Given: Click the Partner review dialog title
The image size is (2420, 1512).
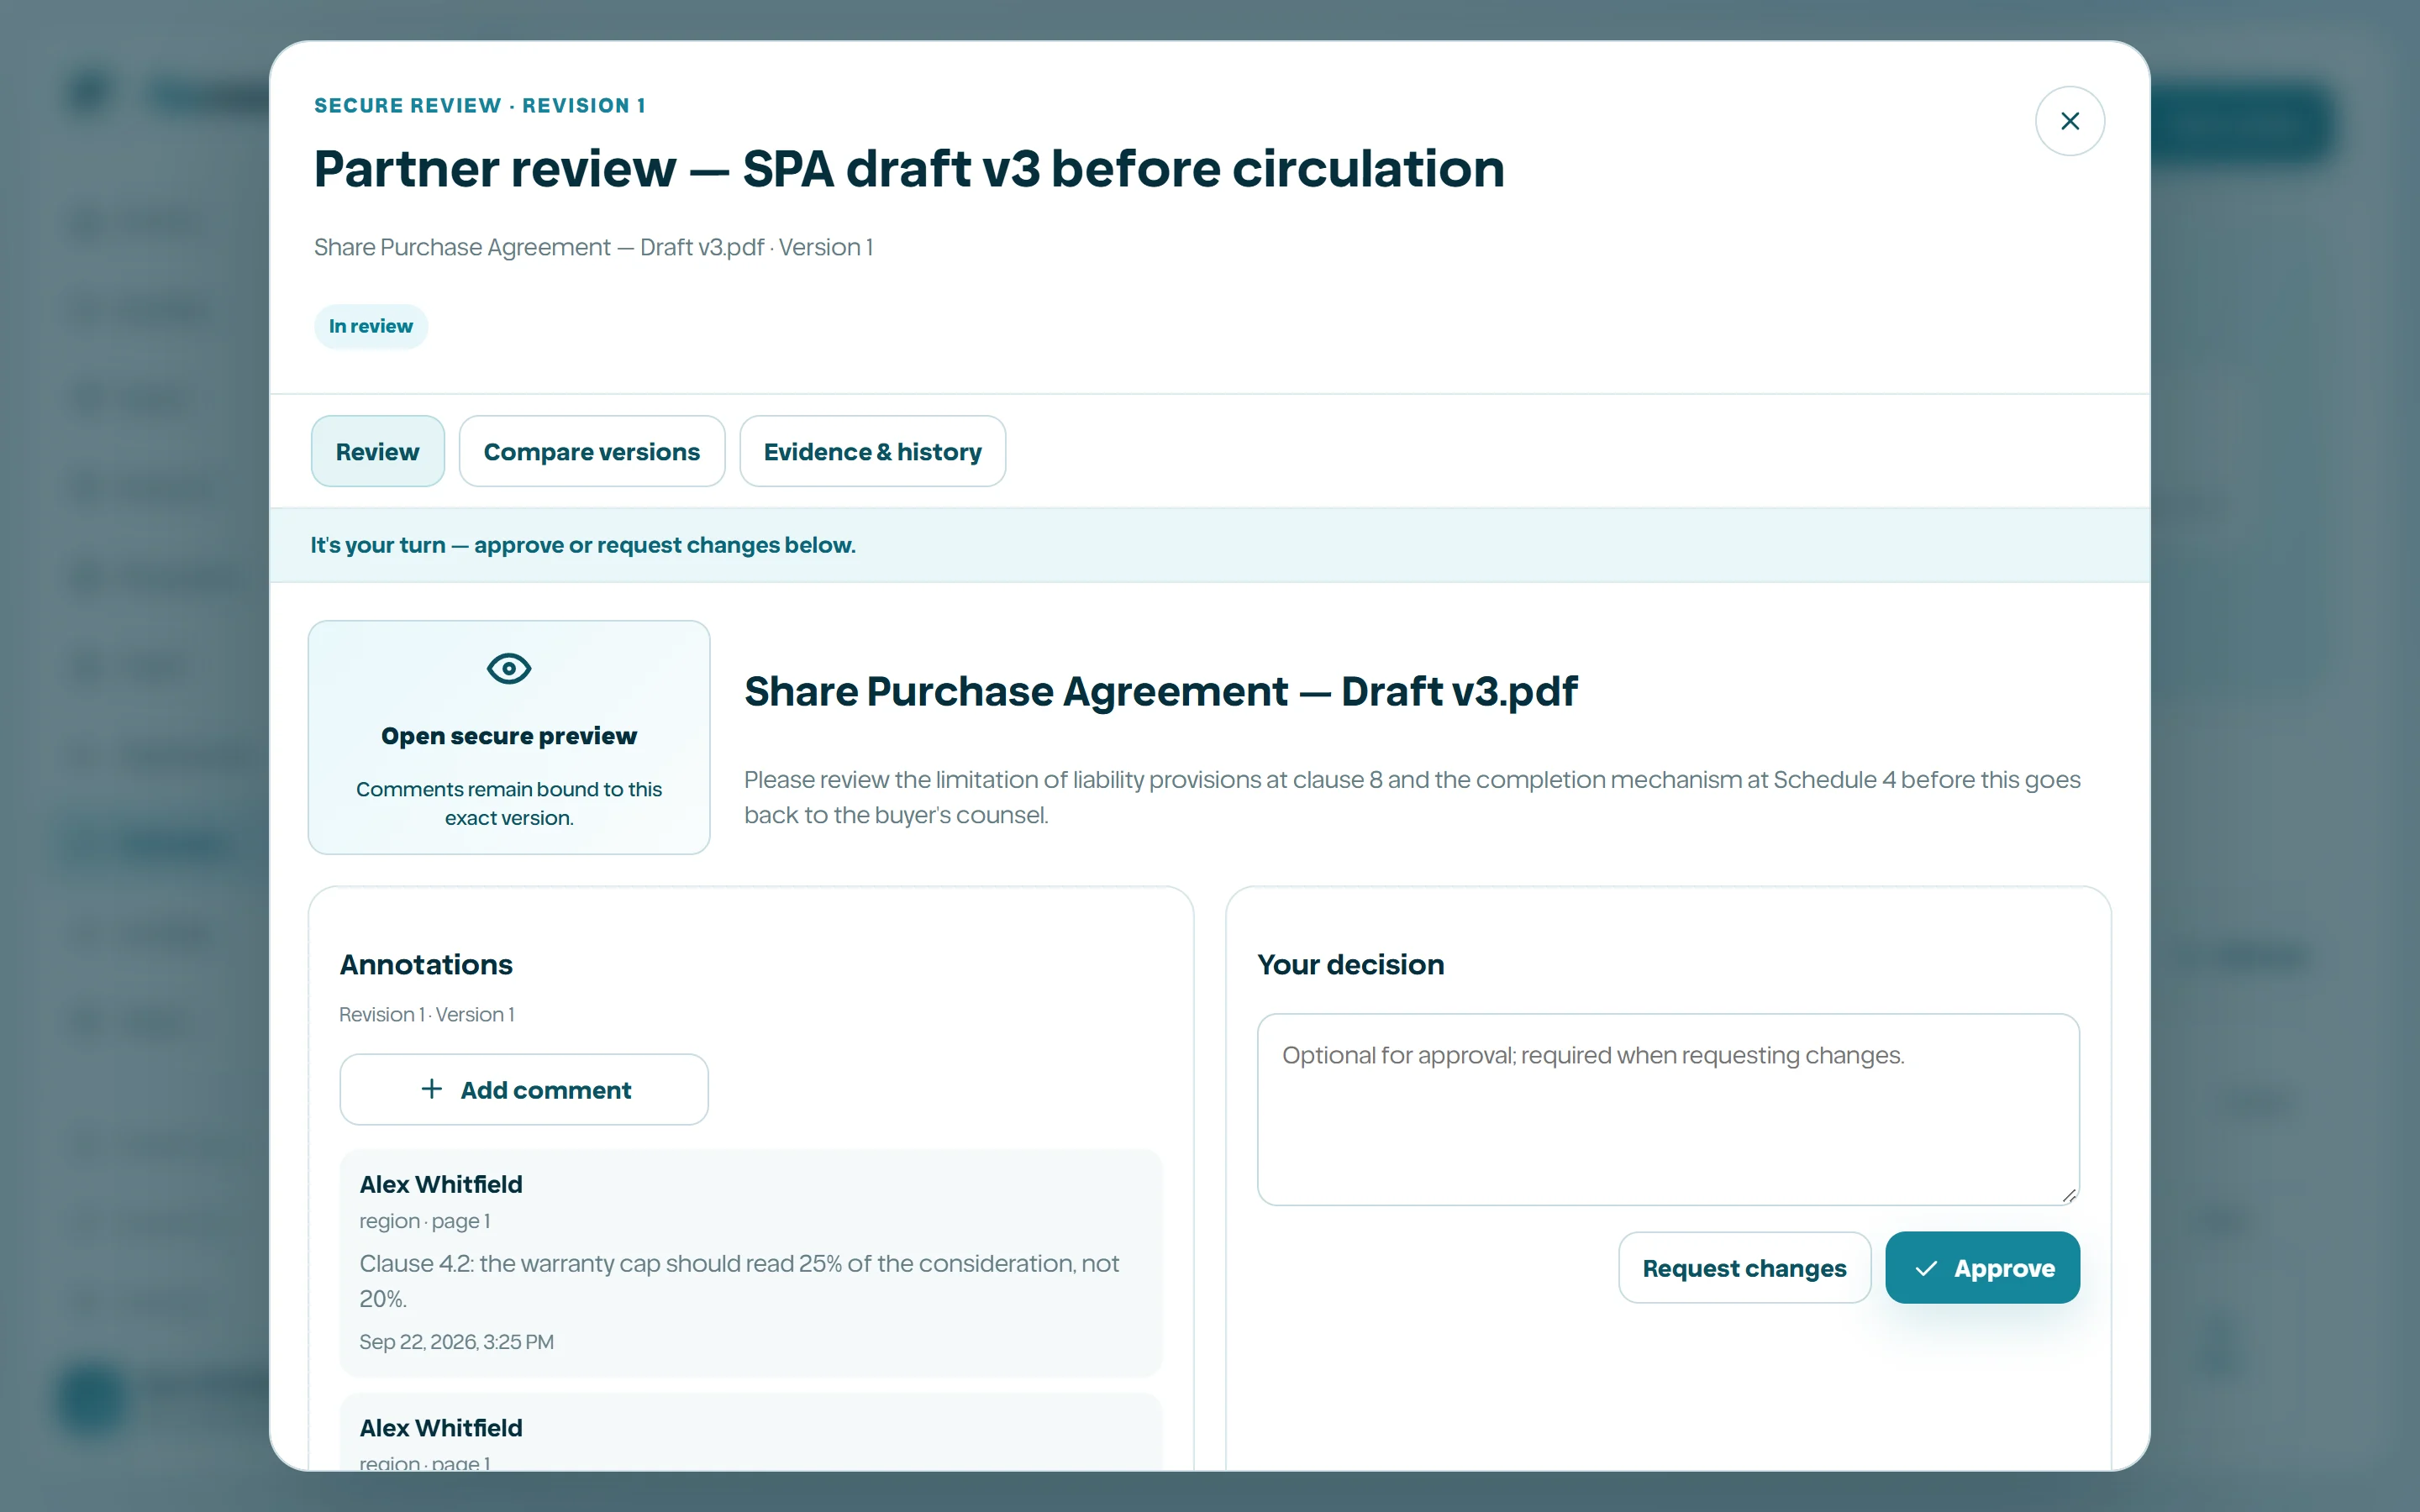Looking at the screenshot, I should pos(909,168).
